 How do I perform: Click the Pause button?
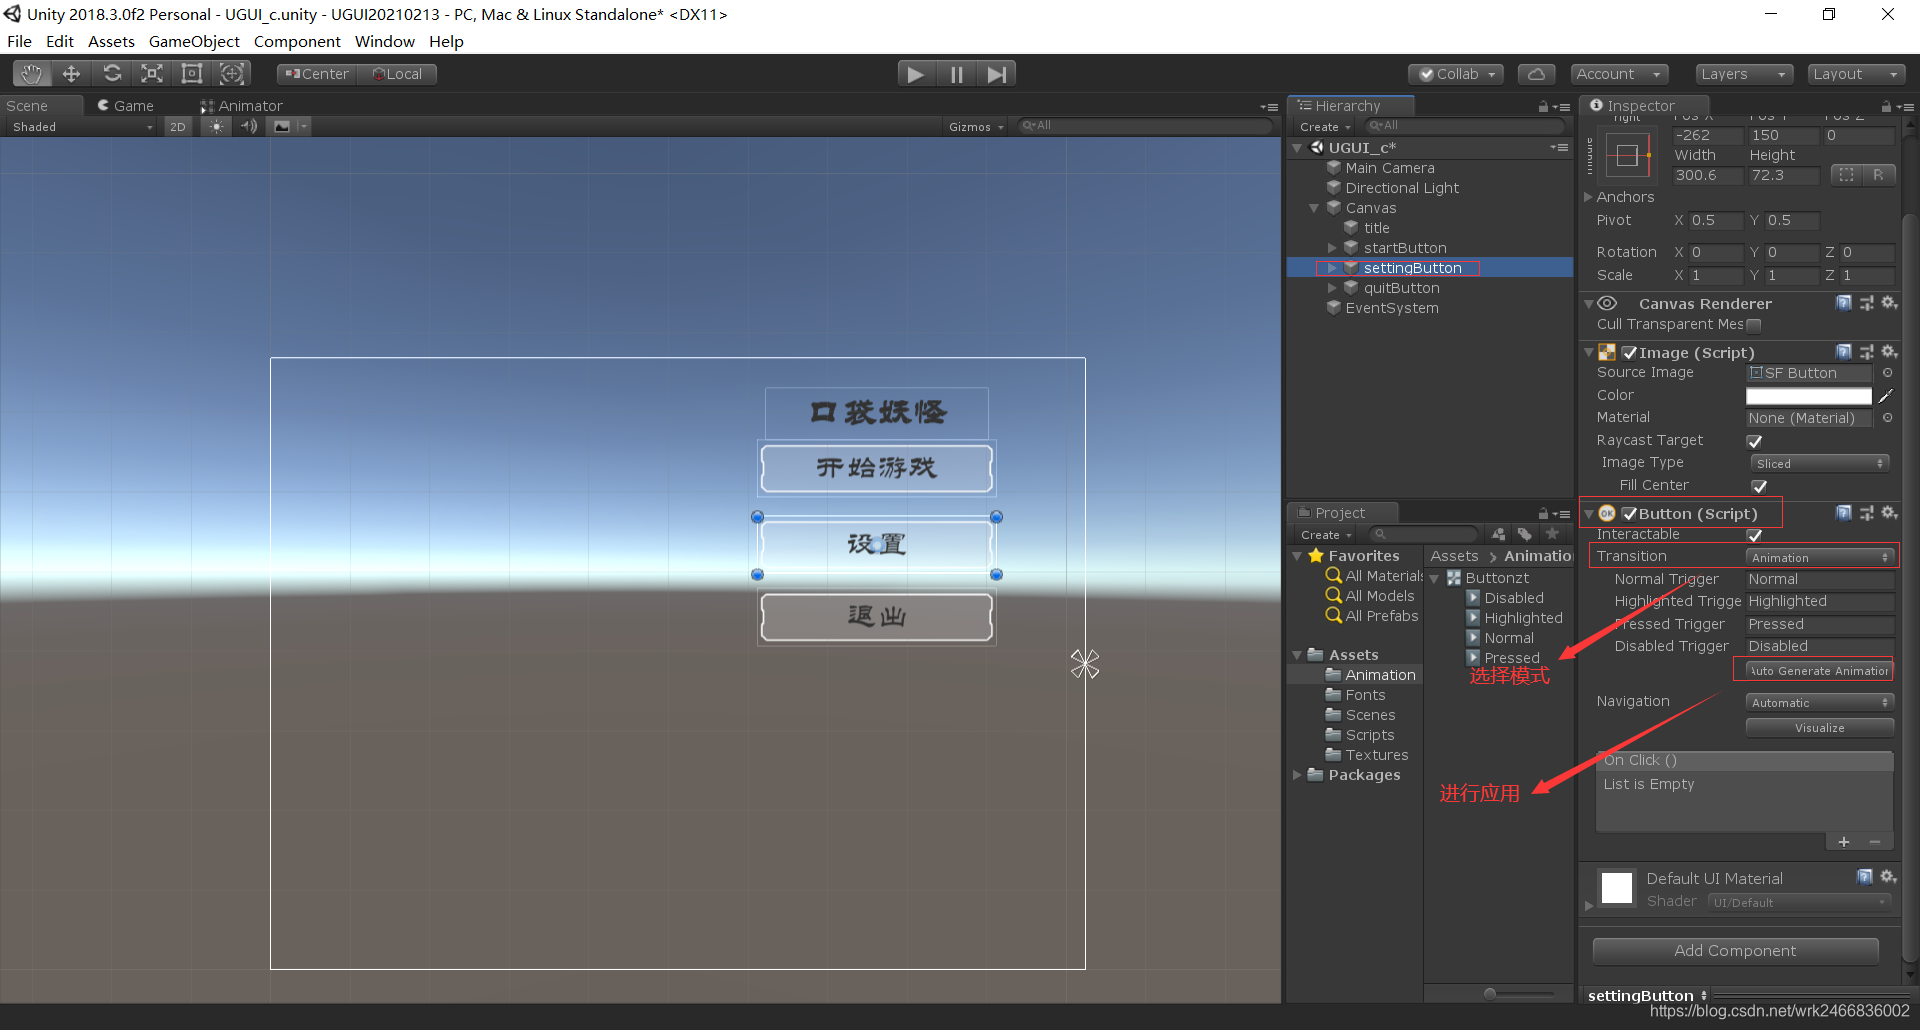pos(956,74)
